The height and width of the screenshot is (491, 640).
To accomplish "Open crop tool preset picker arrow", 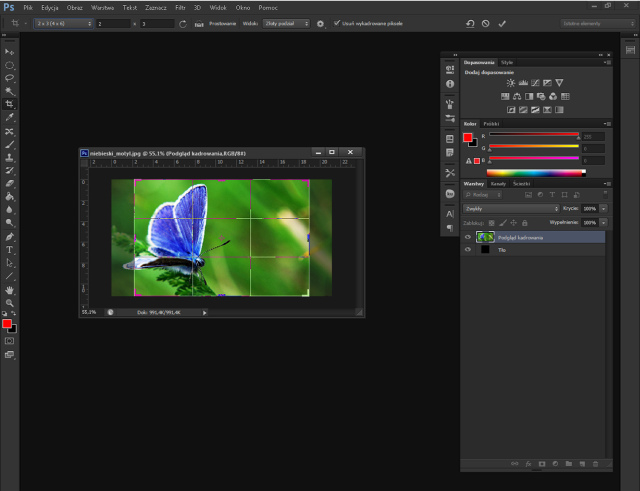I will (25, 24).
